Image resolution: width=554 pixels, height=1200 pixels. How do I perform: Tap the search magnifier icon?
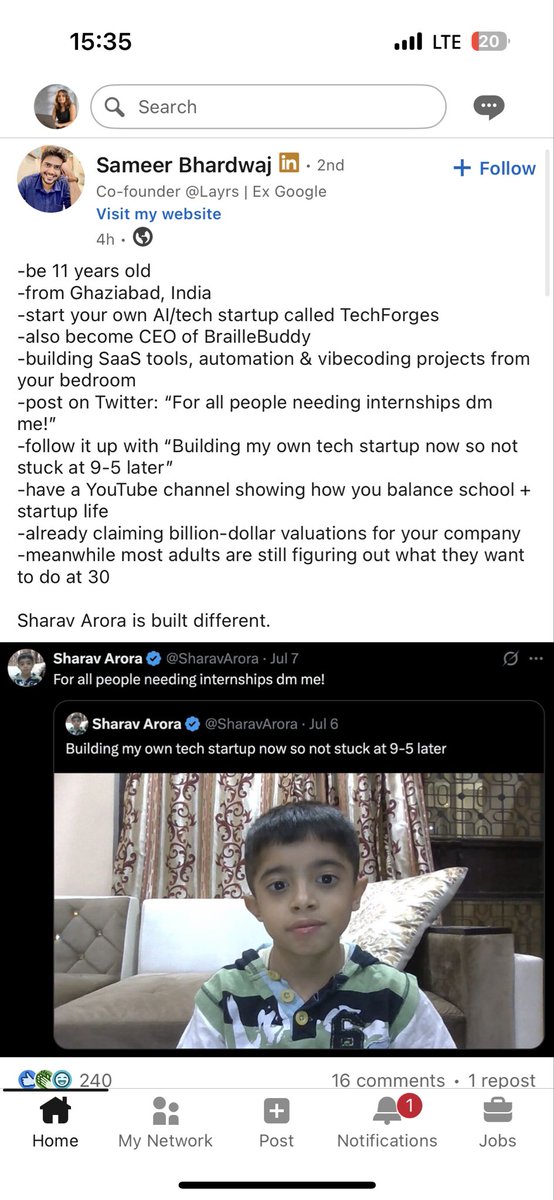[x=115, y=107]
